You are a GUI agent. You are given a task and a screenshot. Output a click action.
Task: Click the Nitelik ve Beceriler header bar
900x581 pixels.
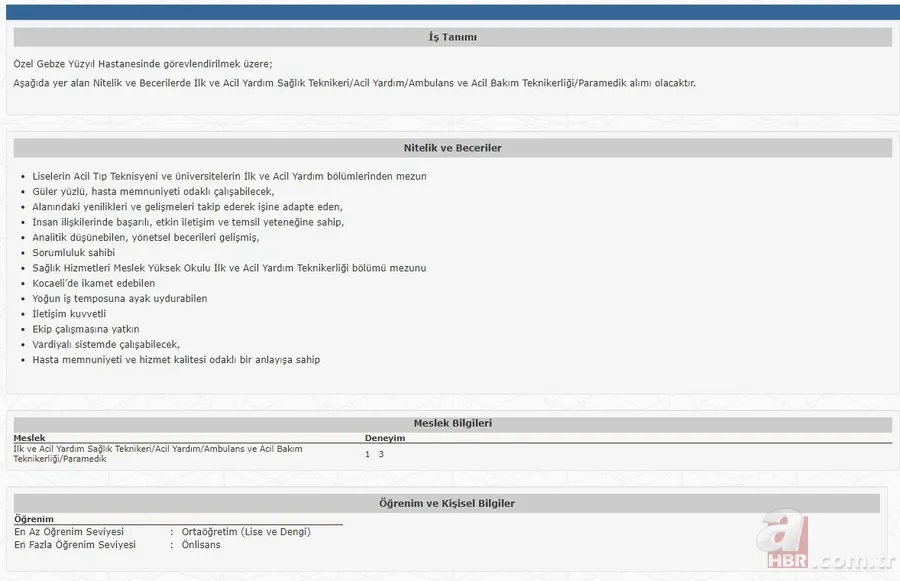[x=452, y=148]
